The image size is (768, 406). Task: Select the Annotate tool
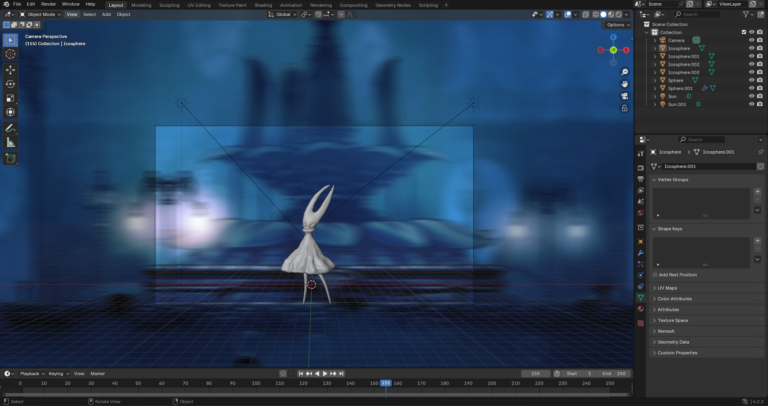point(11,128)
